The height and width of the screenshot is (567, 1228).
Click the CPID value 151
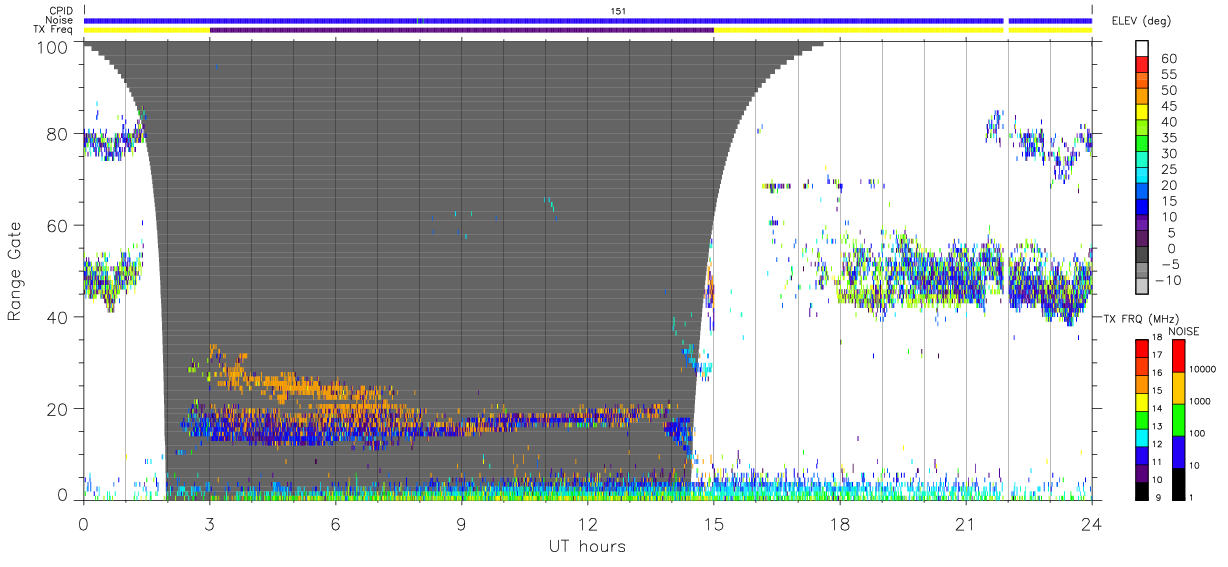click(618, 11)
